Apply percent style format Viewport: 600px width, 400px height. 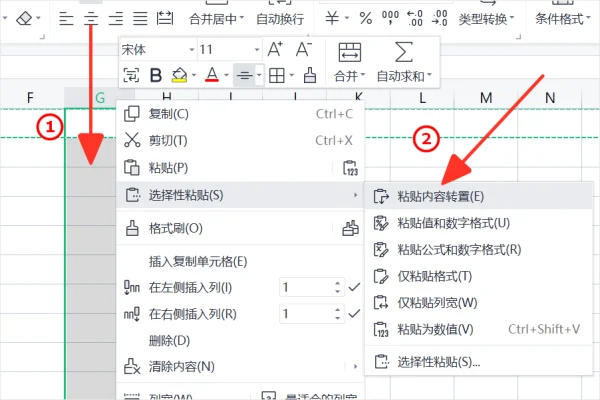[365, 18]
